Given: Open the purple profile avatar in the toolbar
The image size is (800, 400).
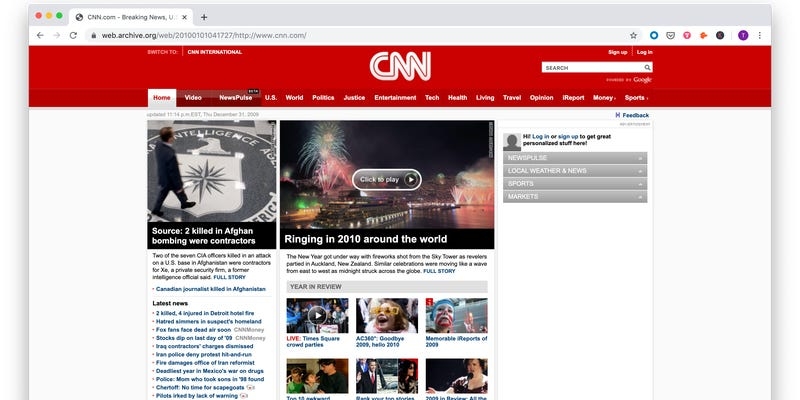Looking at the screenshot, I should [743, 35].
